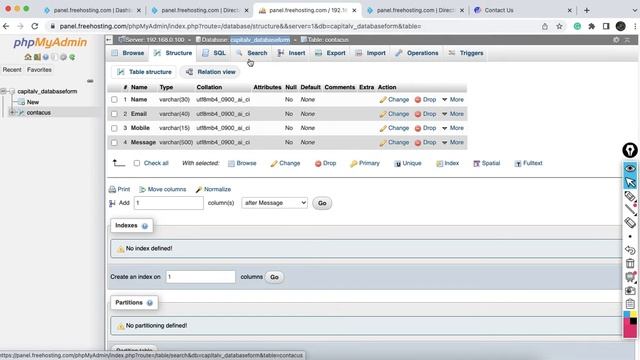Click Drop link for Mobile row

point(425,128)
